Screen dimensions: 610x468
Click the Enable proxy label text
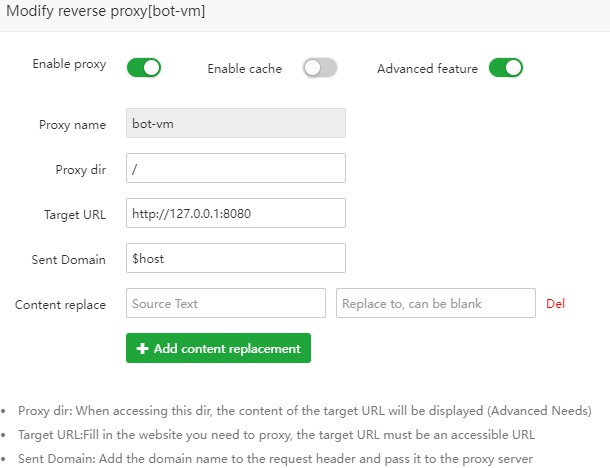coord(69,64)
